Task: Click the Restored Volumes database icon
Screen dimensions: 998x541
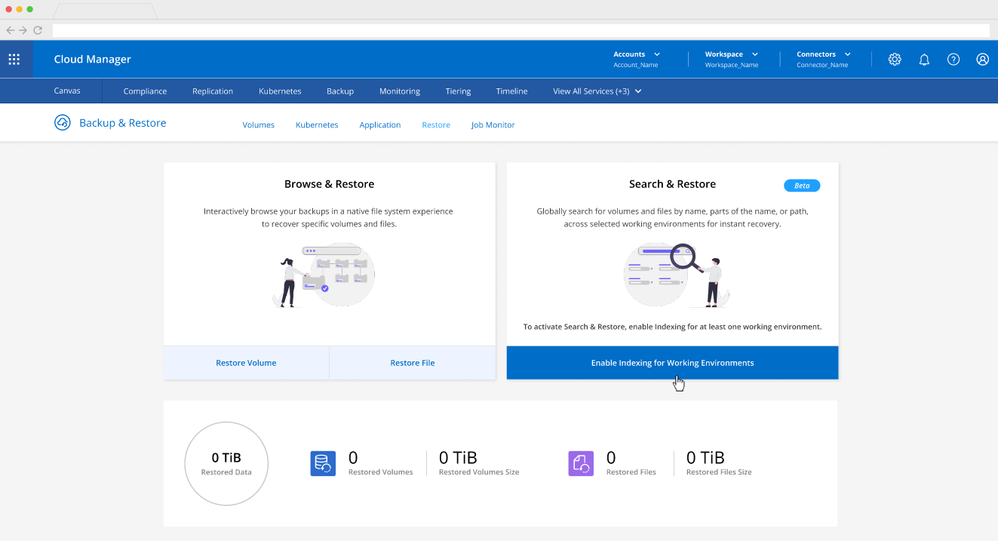Action: [x=322, y=463]
